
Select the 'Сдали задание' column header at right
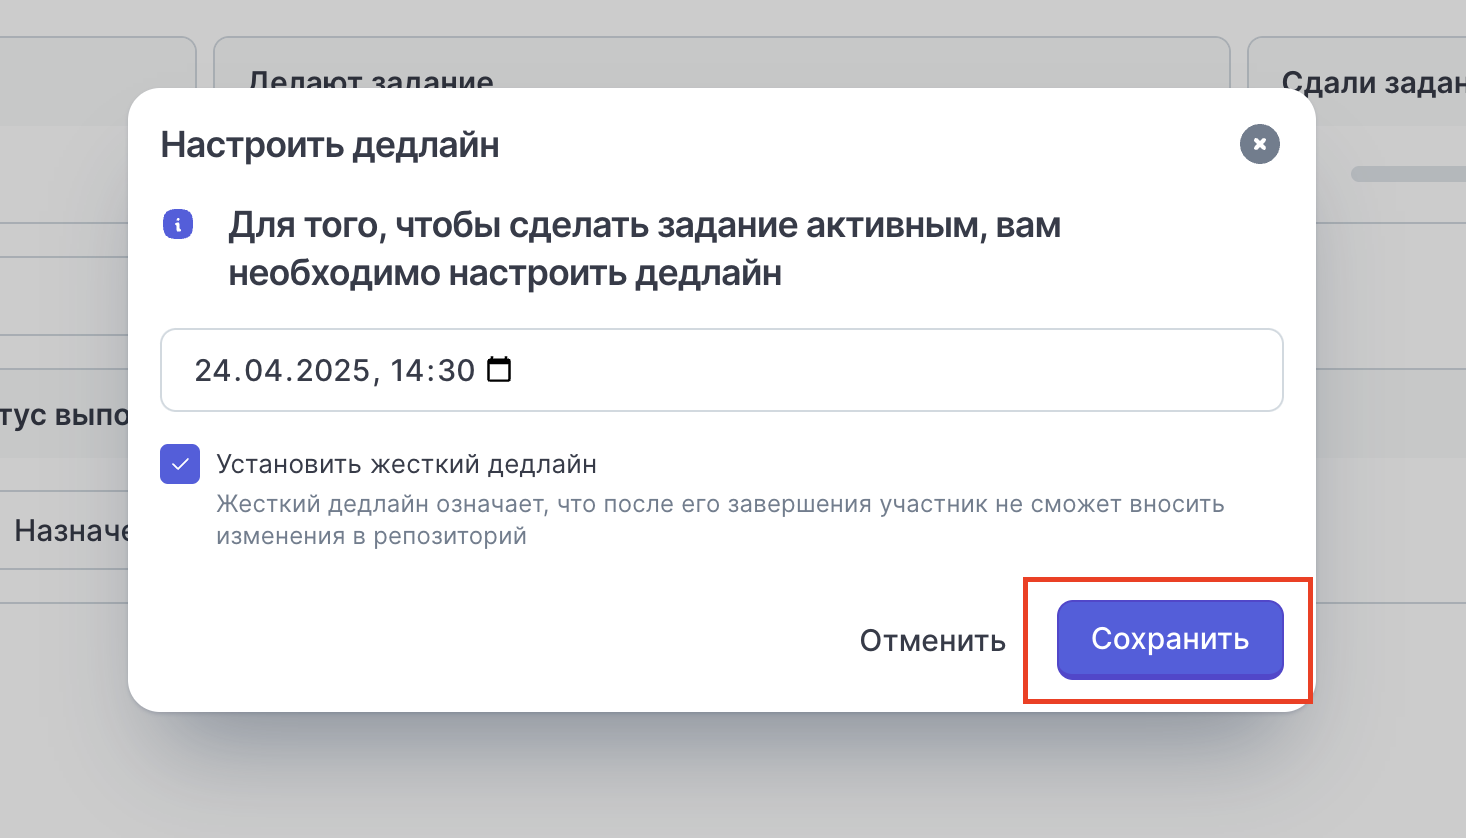[1374, 83]
